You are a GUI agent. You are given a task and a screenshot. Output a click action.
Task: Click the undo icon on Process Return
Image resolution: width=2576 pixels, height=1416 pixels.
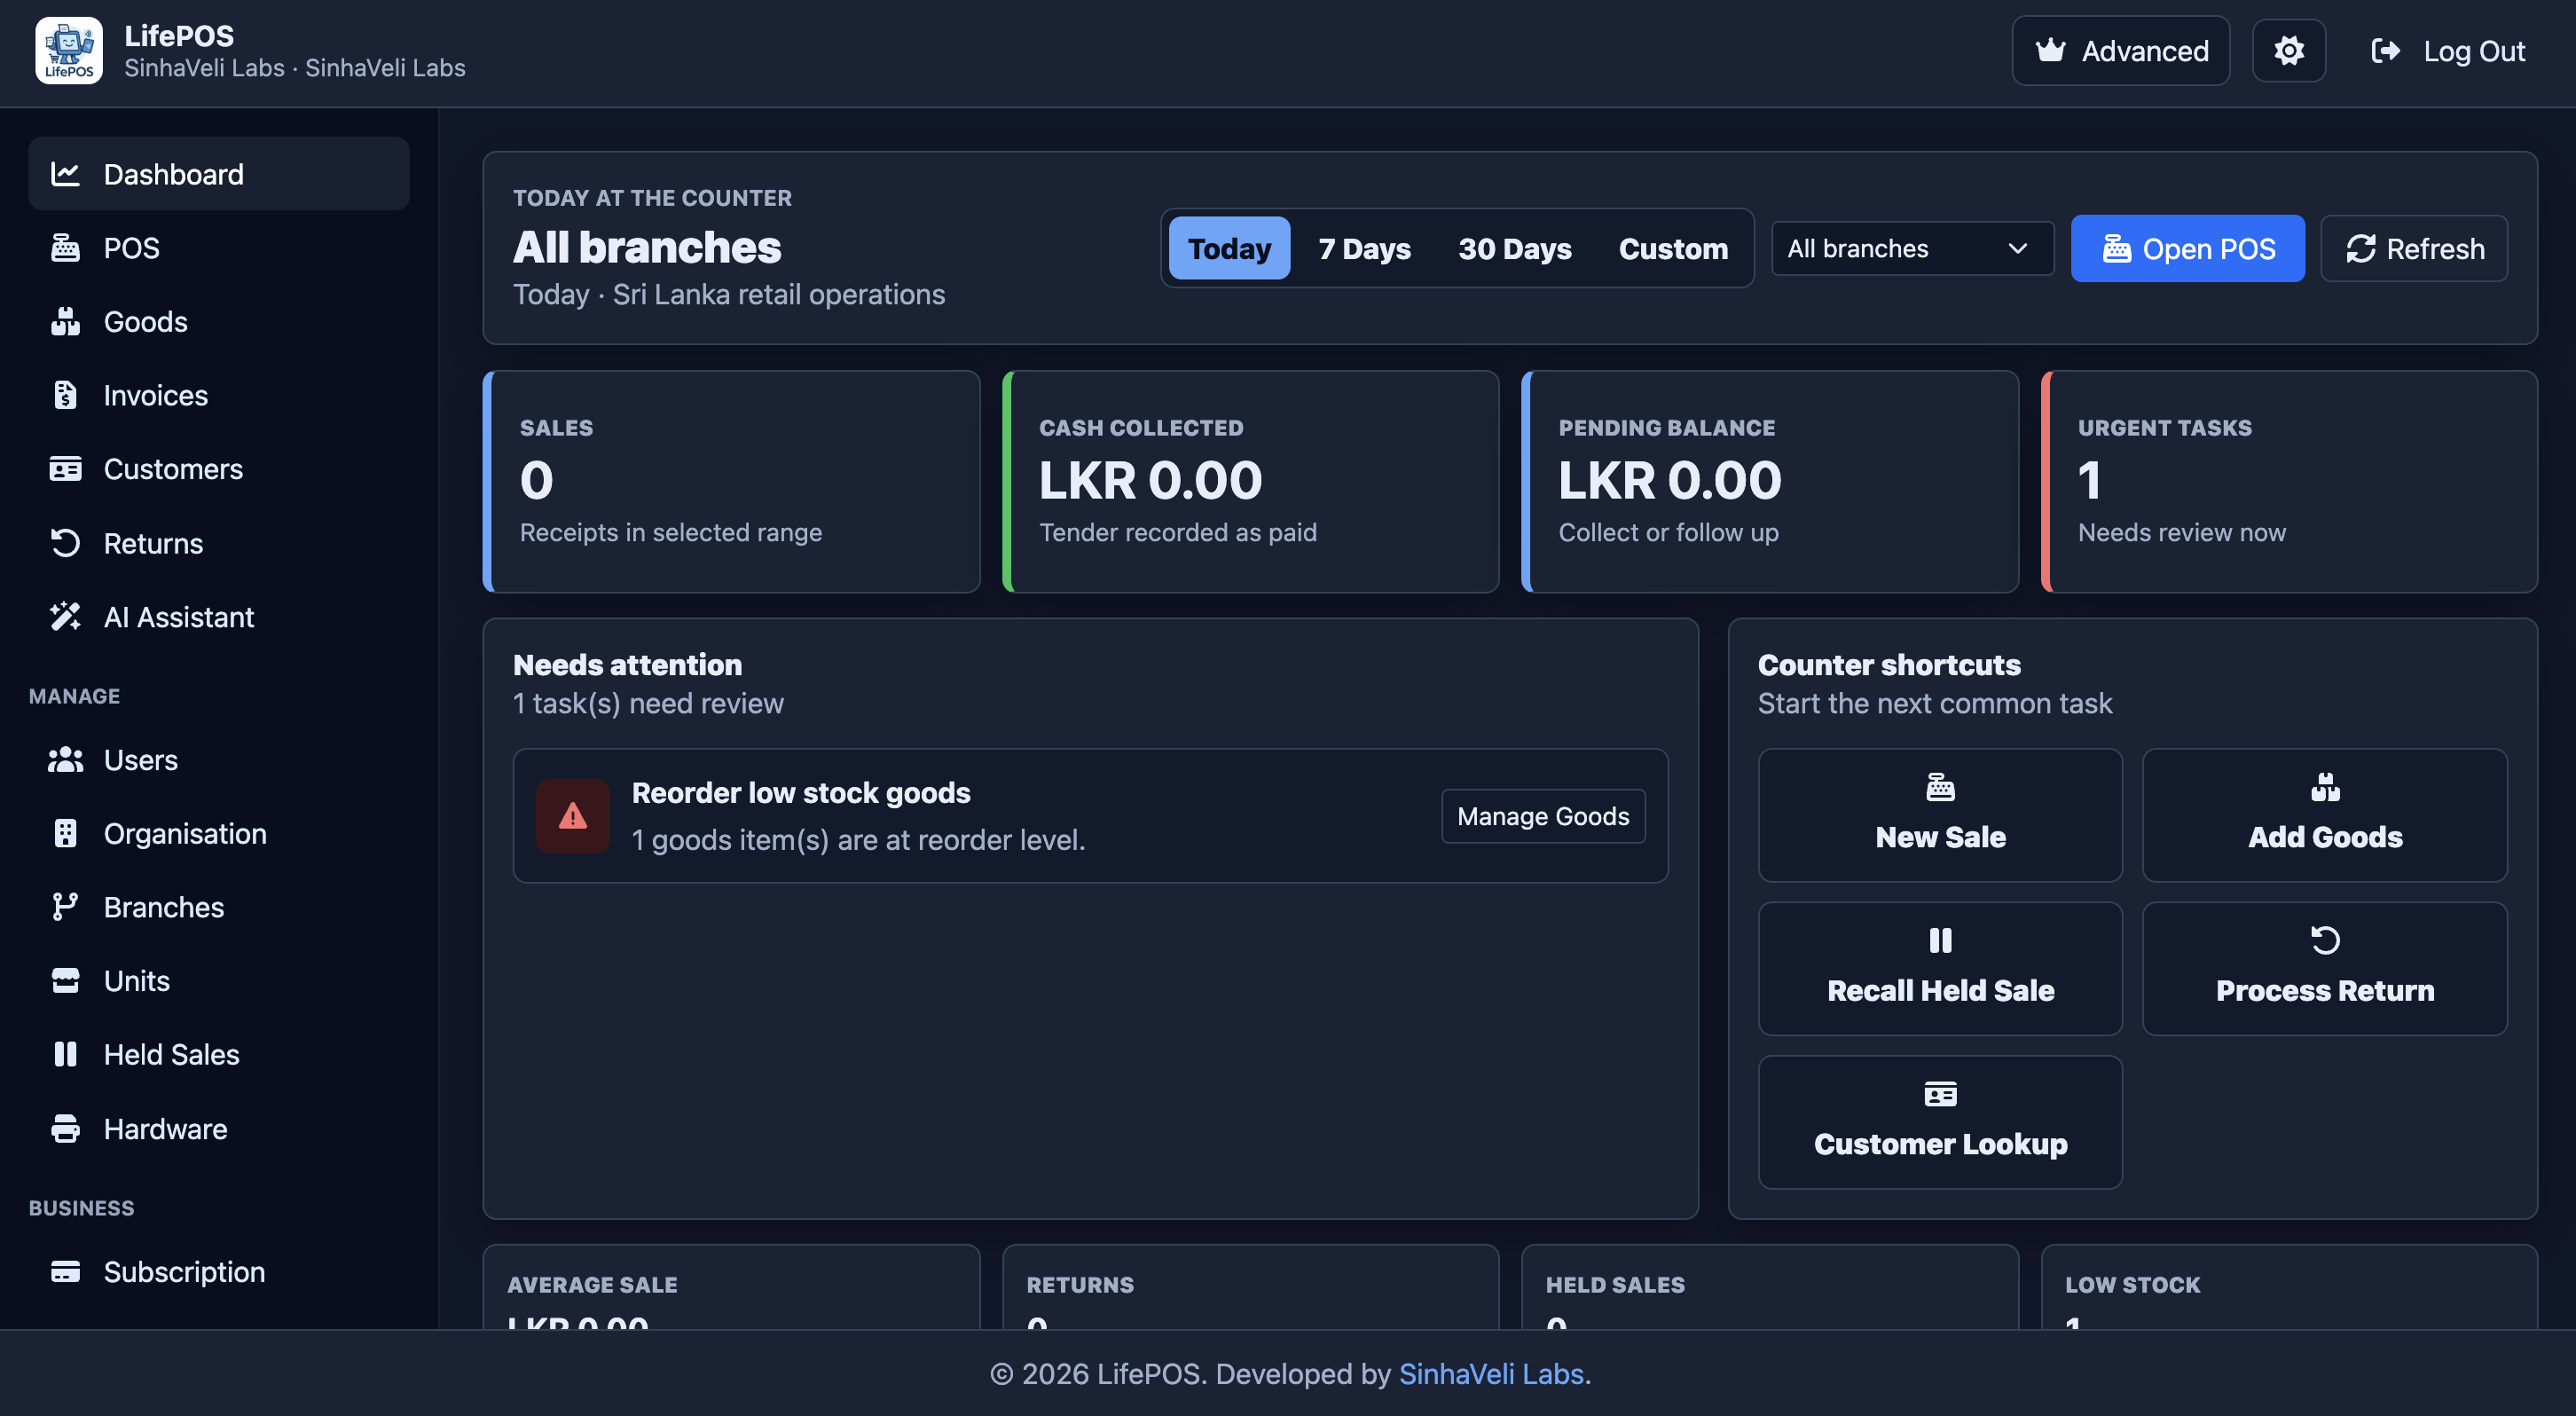[x=2325, y=941]
